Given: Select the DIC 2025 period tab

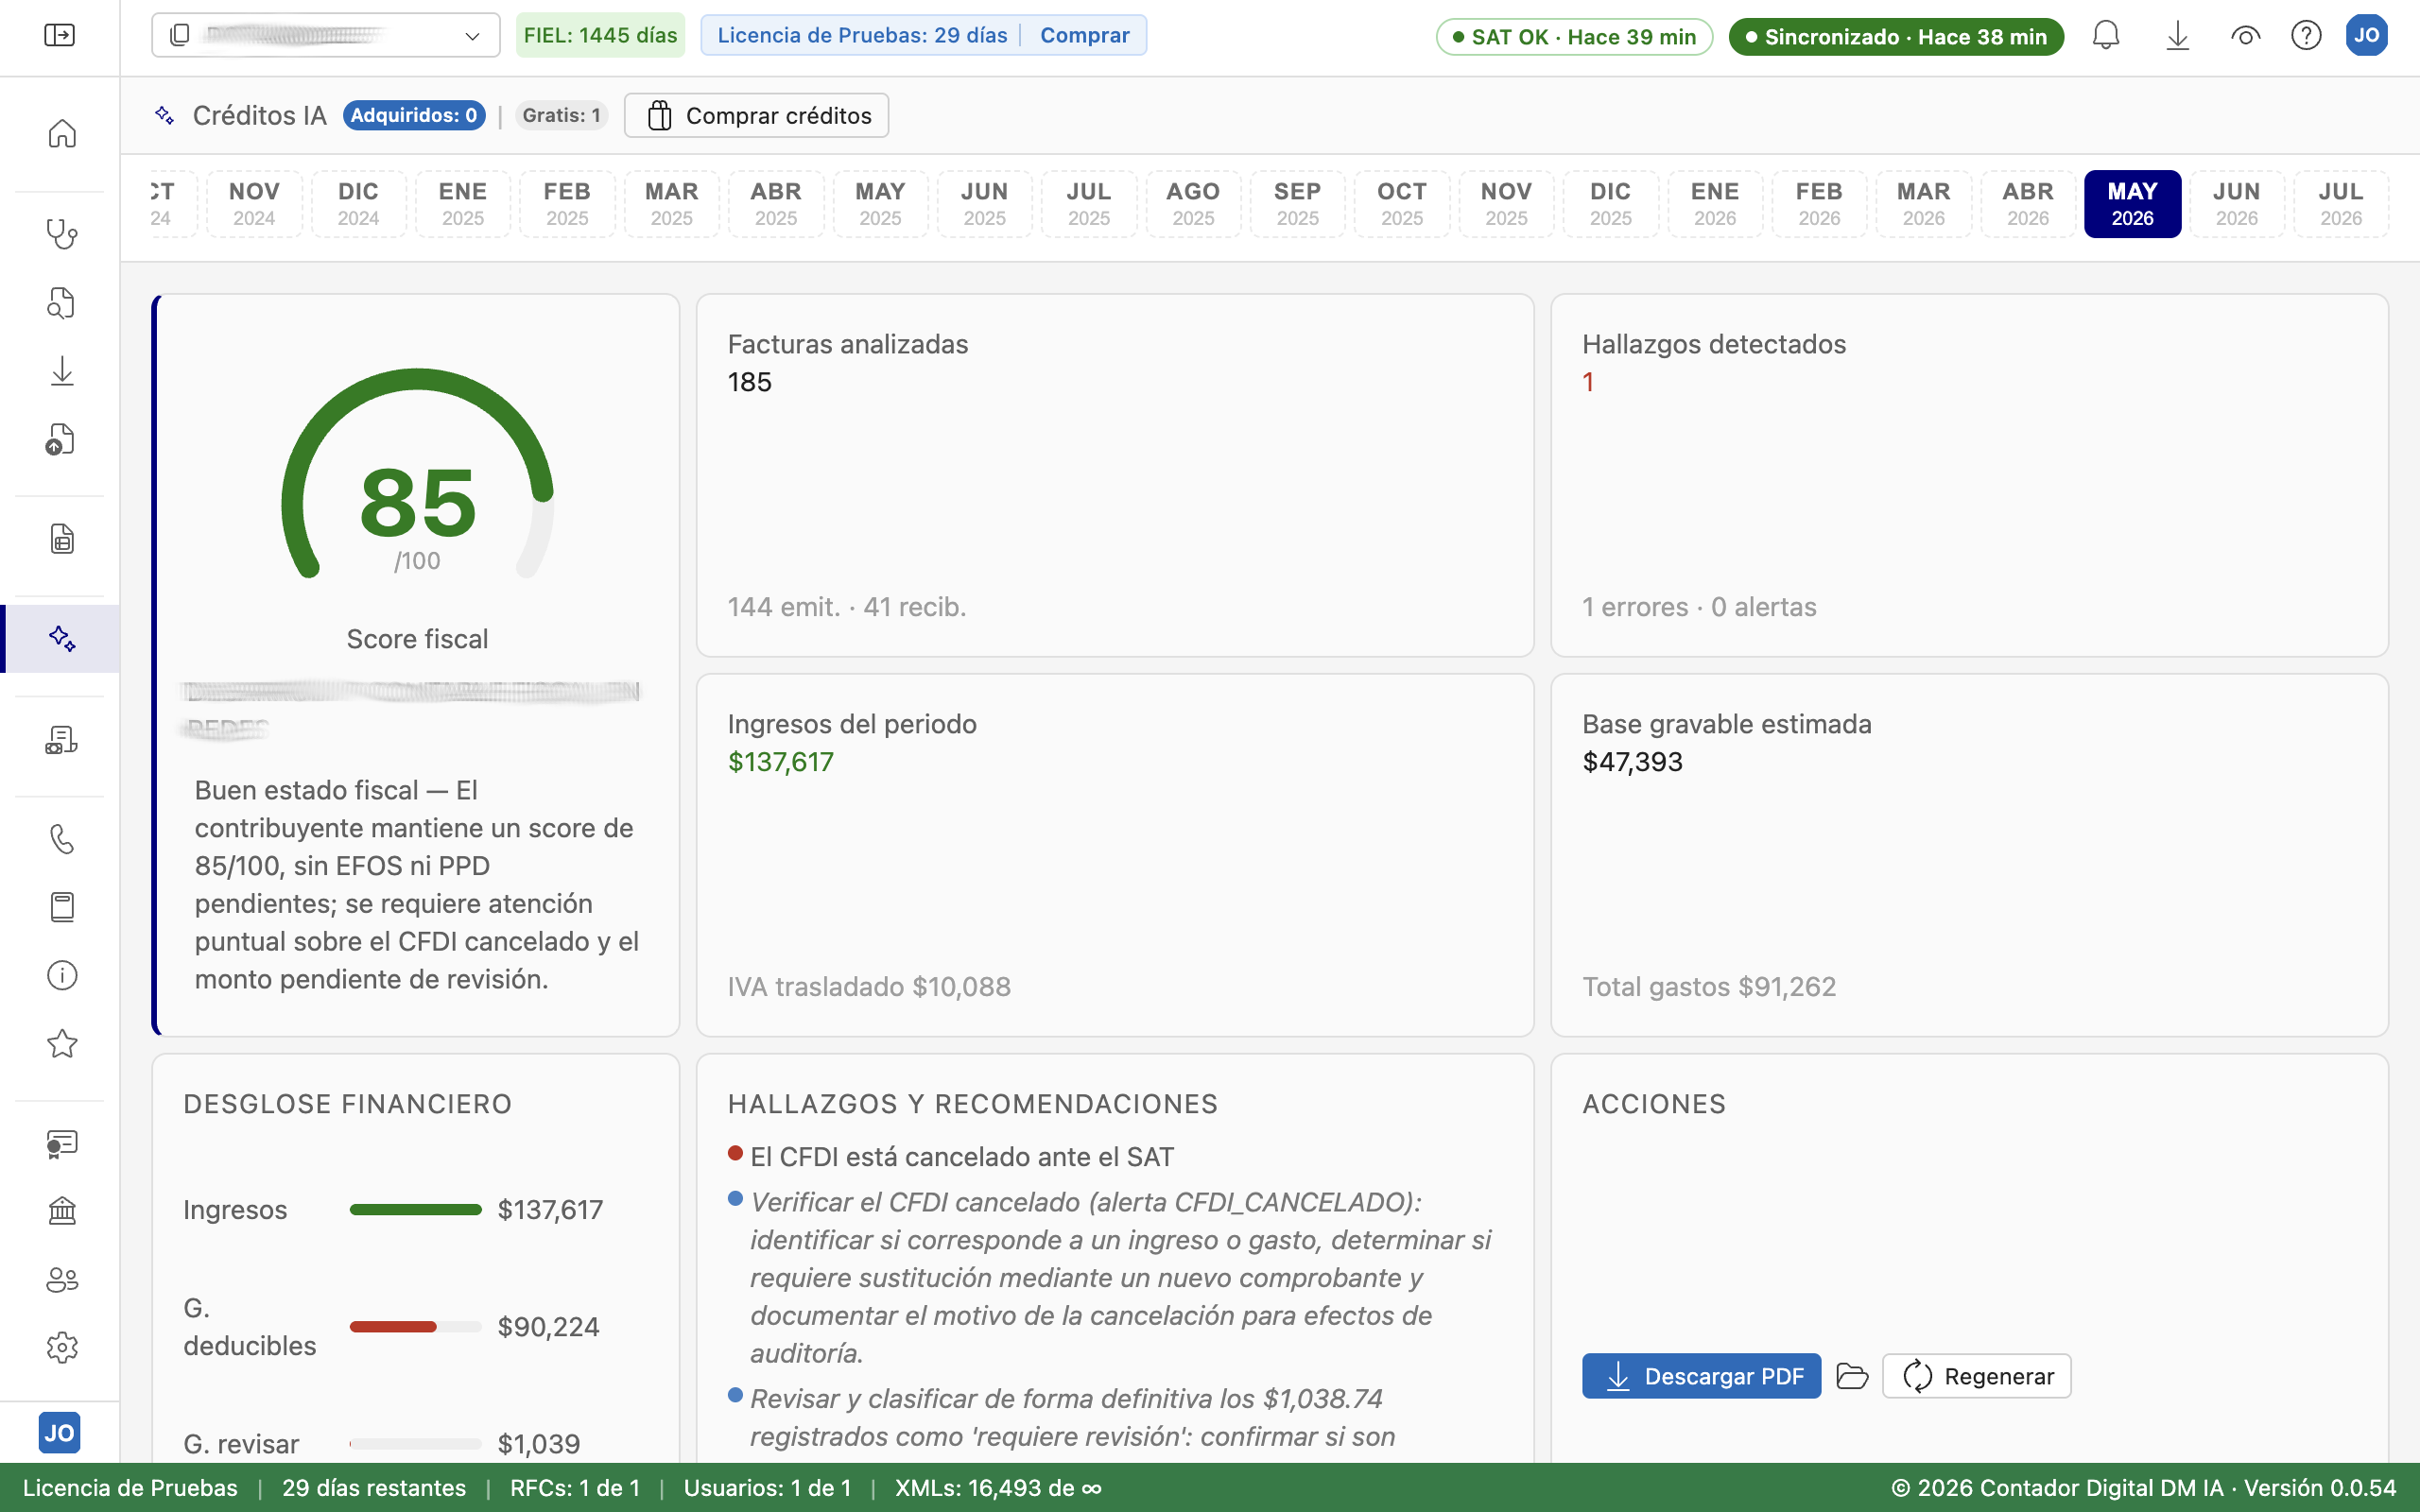Looking at the screenshot, I should coord(1611,204).
